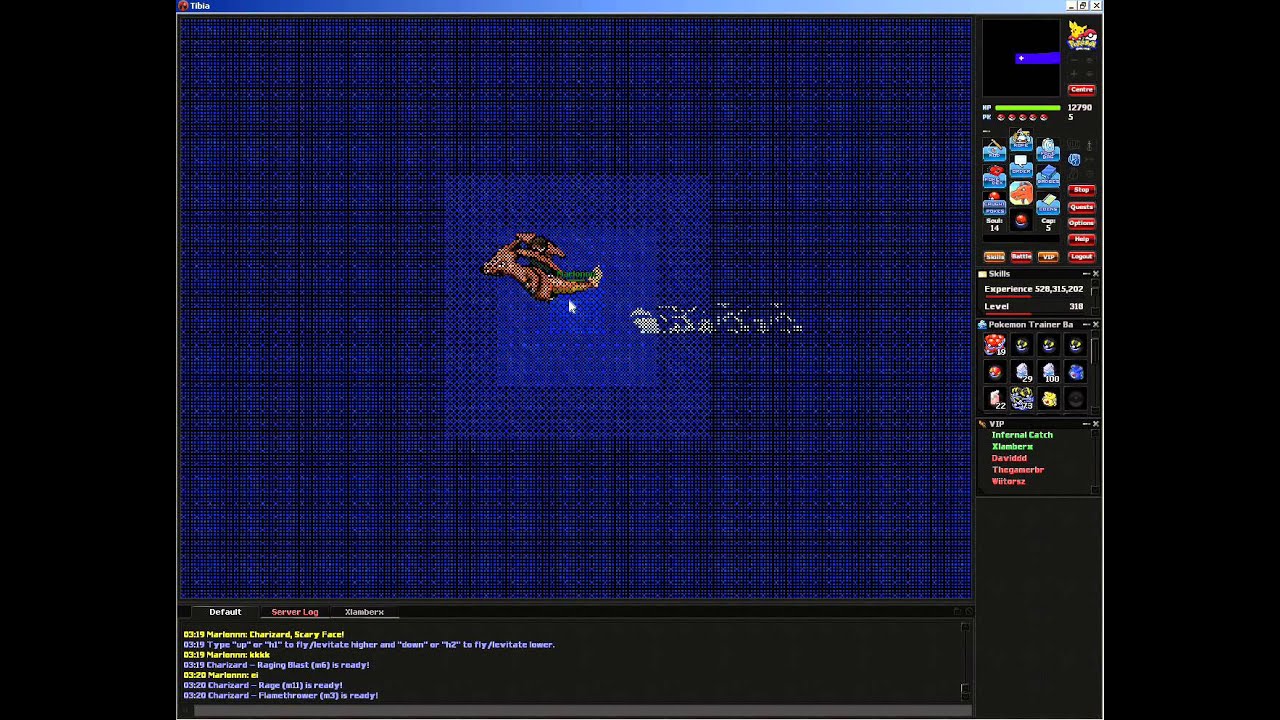Select the fist combat mode icon
This screenshot has height=720, width=1280.
1073,159
